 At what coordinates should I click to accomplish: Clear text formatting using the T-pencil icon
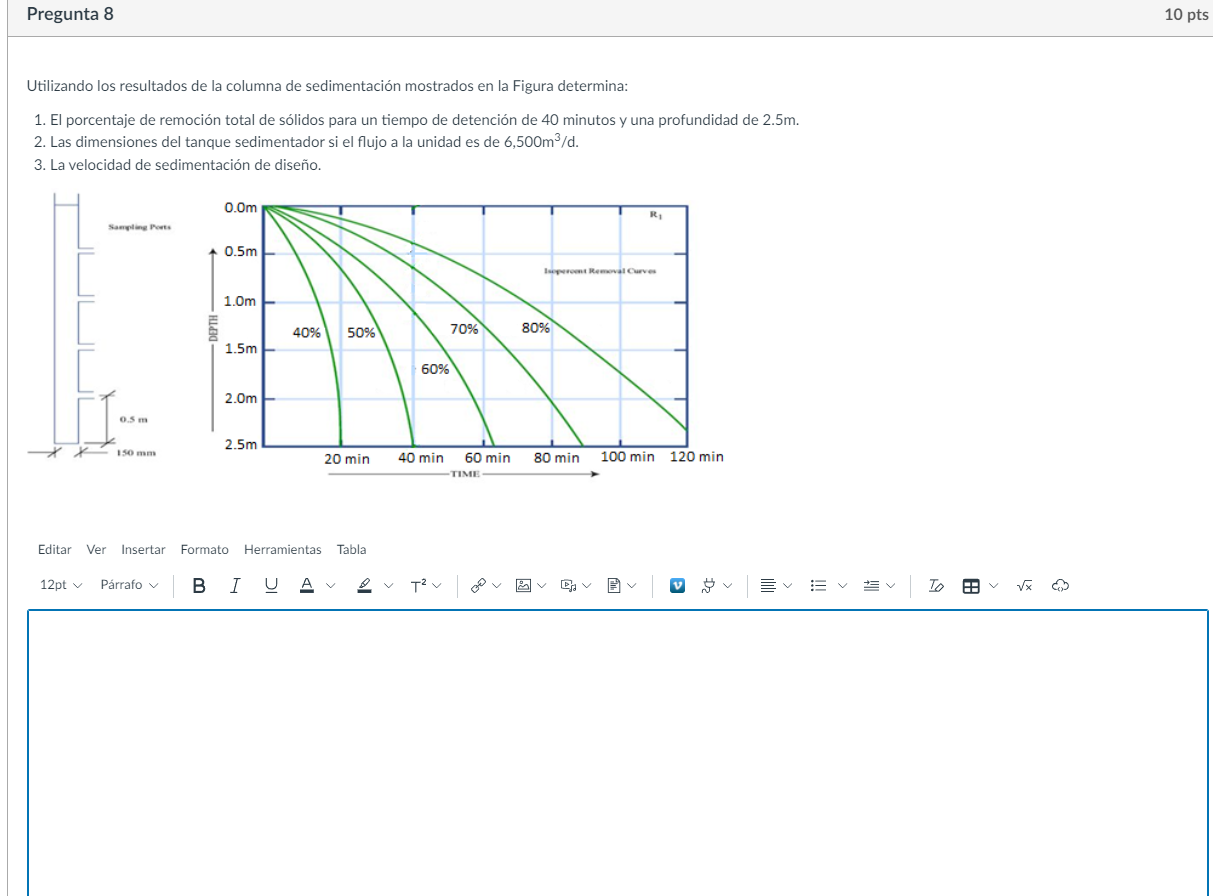coord(936,585)
